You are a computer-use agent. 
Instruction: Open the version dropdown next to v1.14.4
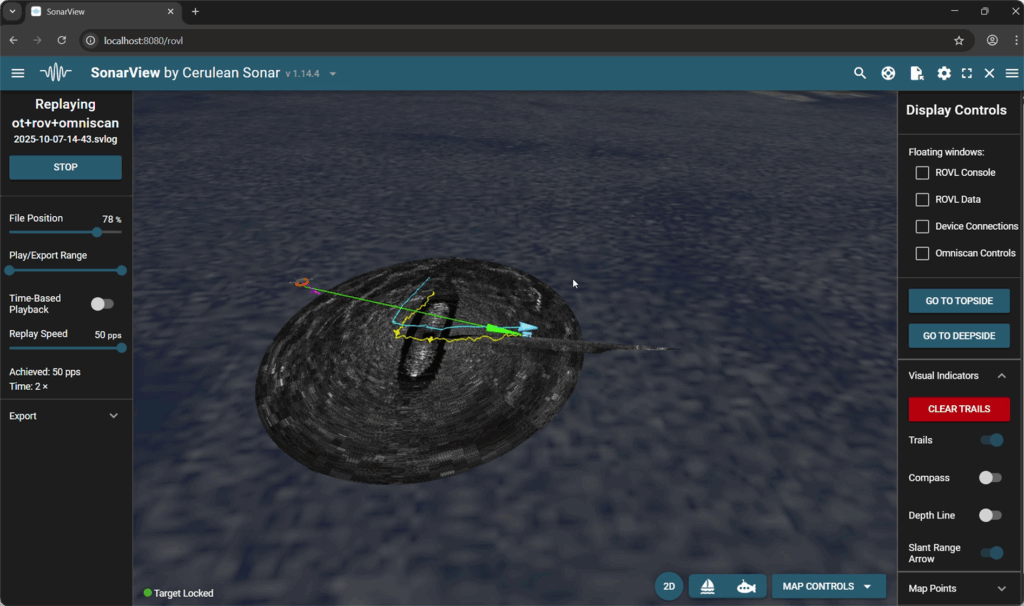pyautogui.click(x=333, y=74)
